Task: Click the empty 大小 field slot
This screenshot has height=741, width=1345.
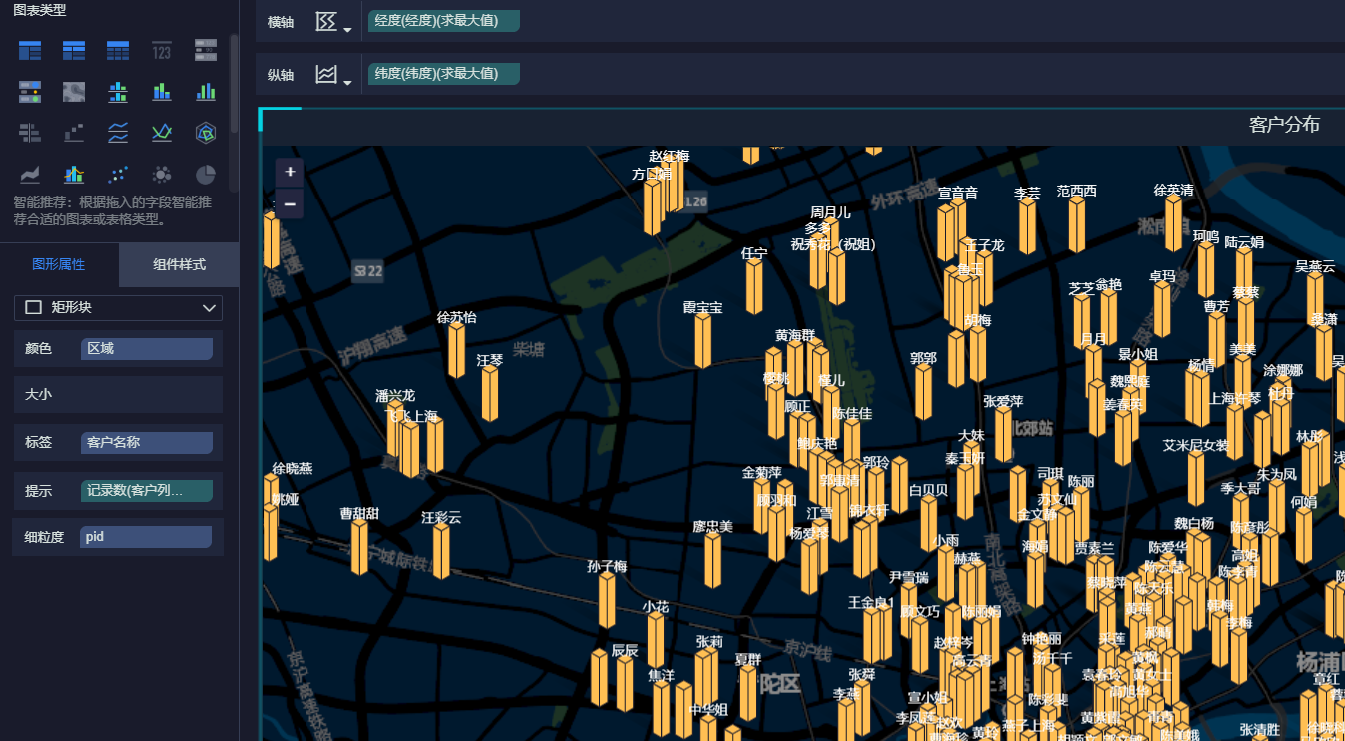Action: [x=147, y=395]
